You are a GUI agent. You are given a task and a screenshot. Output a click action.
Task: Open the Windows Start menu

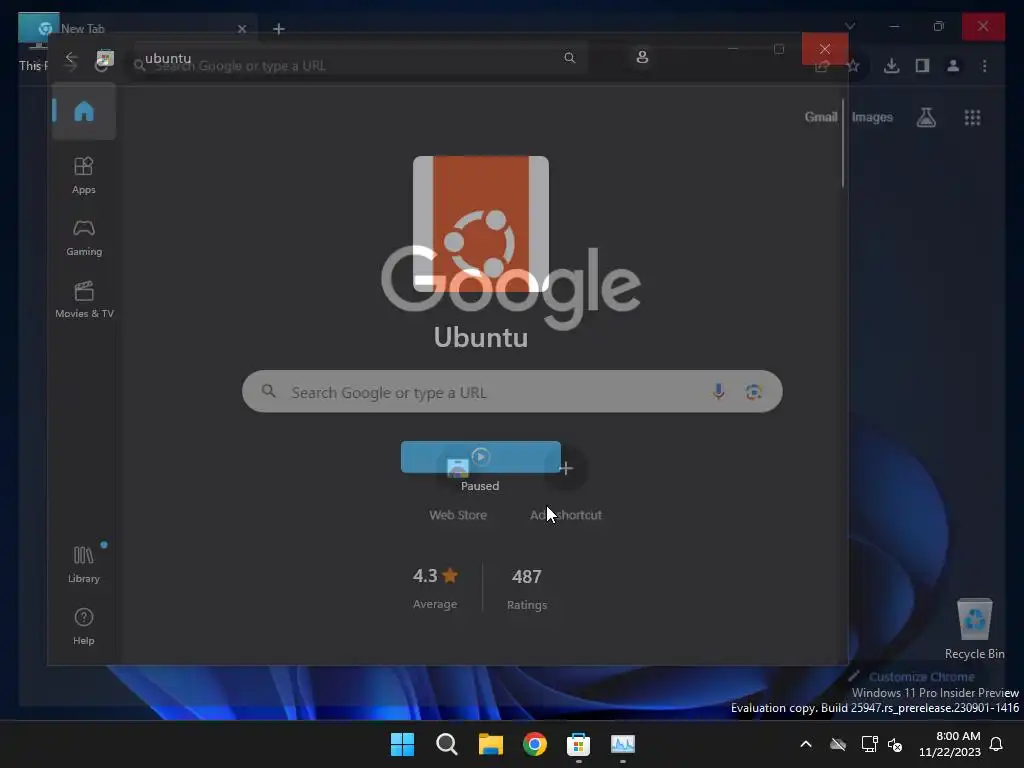coord(402,744)
